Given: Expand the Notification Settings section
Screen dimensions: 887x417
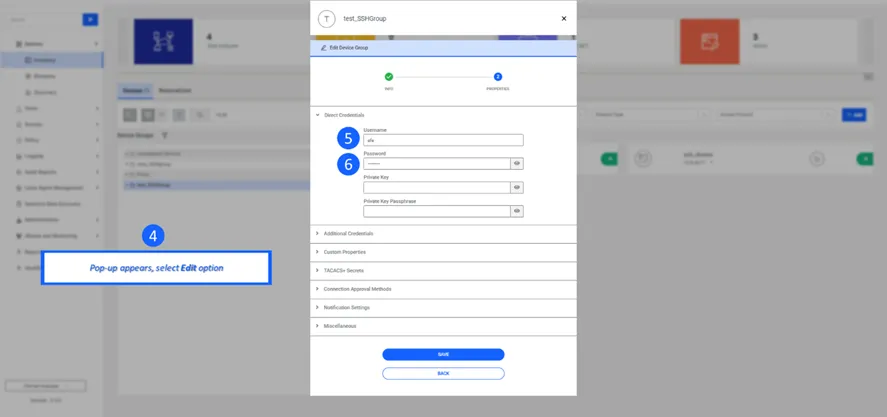Looking at the screenshot, I should 443,308.
